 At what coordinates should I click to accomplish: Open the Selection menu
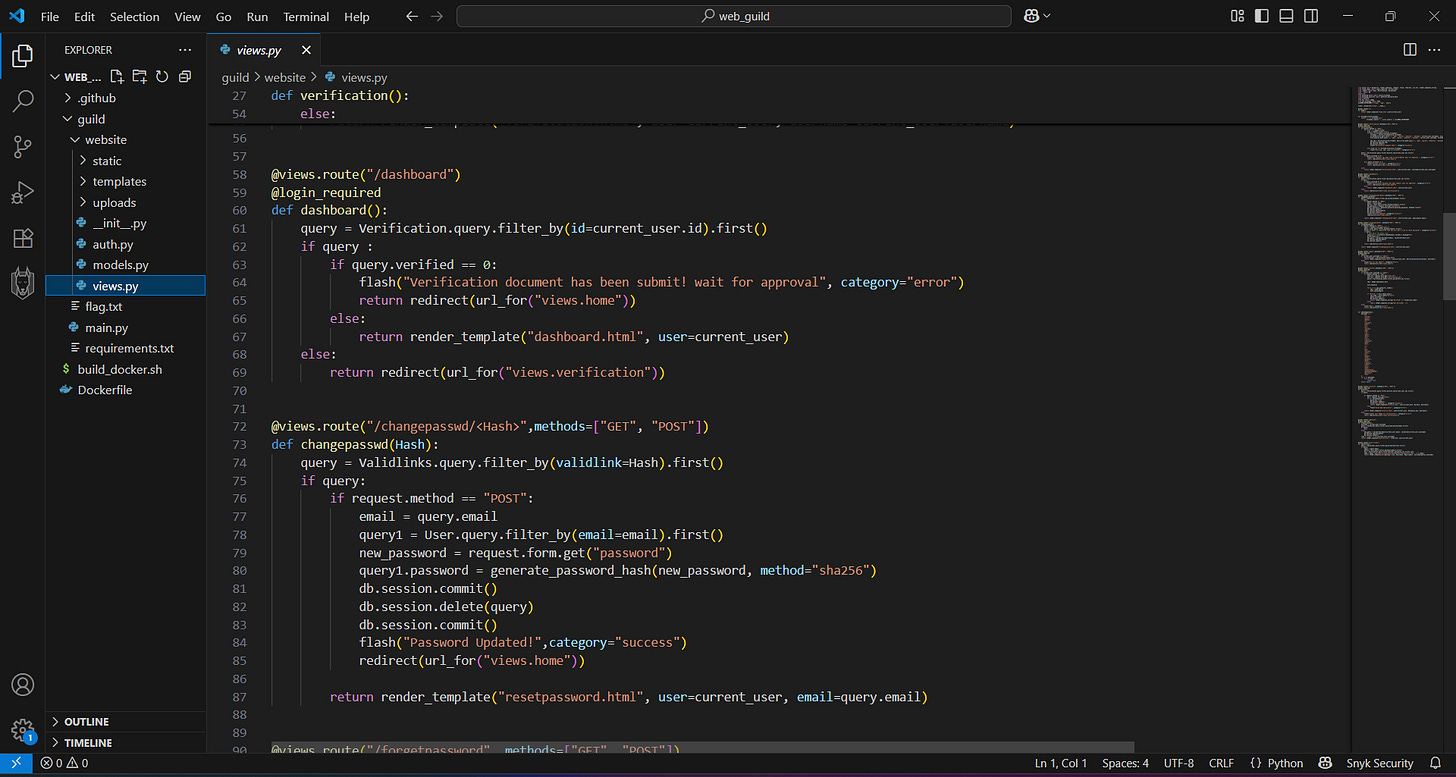click(x=134, y=17)
